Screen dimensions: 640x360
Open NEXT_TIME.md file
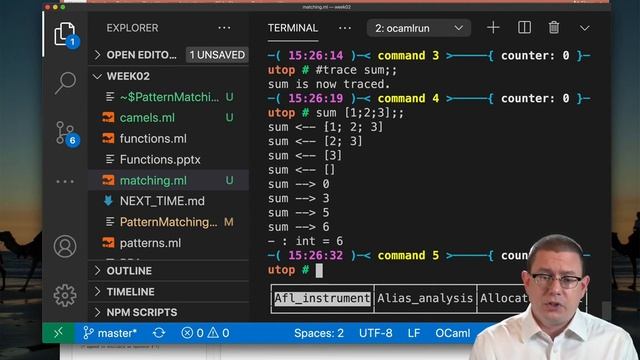pos(169,201)
